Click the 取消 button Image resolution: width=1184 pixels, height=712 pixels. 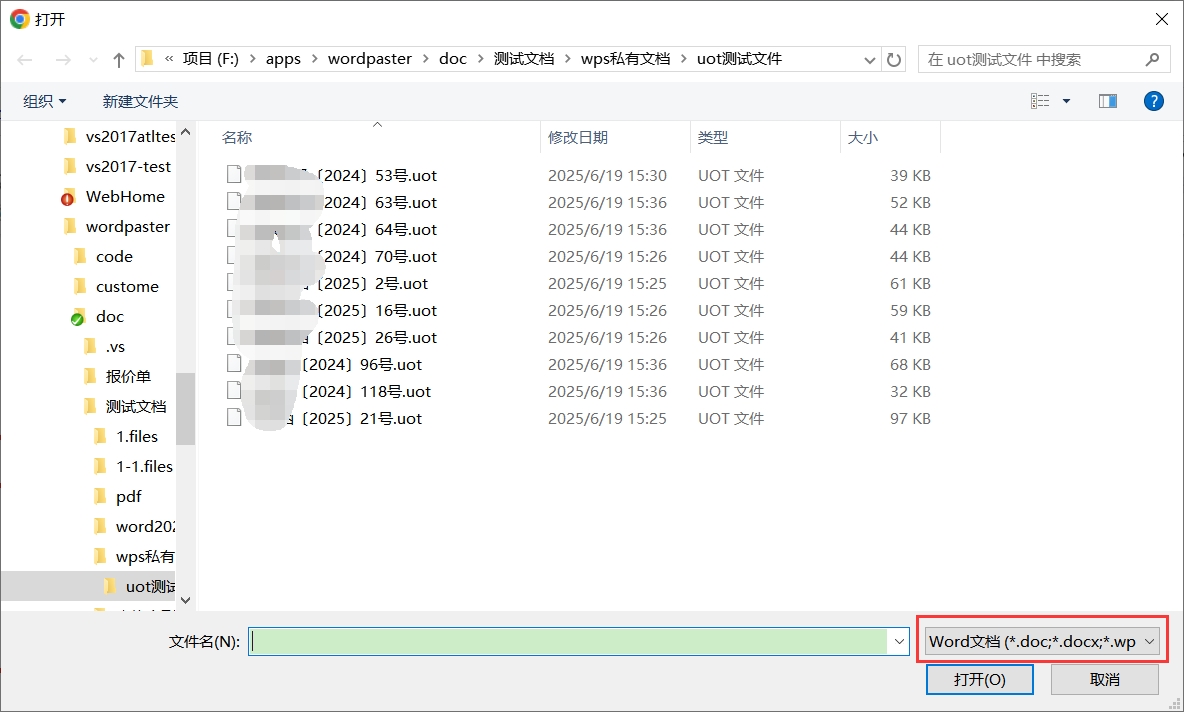click(1105, 680)
